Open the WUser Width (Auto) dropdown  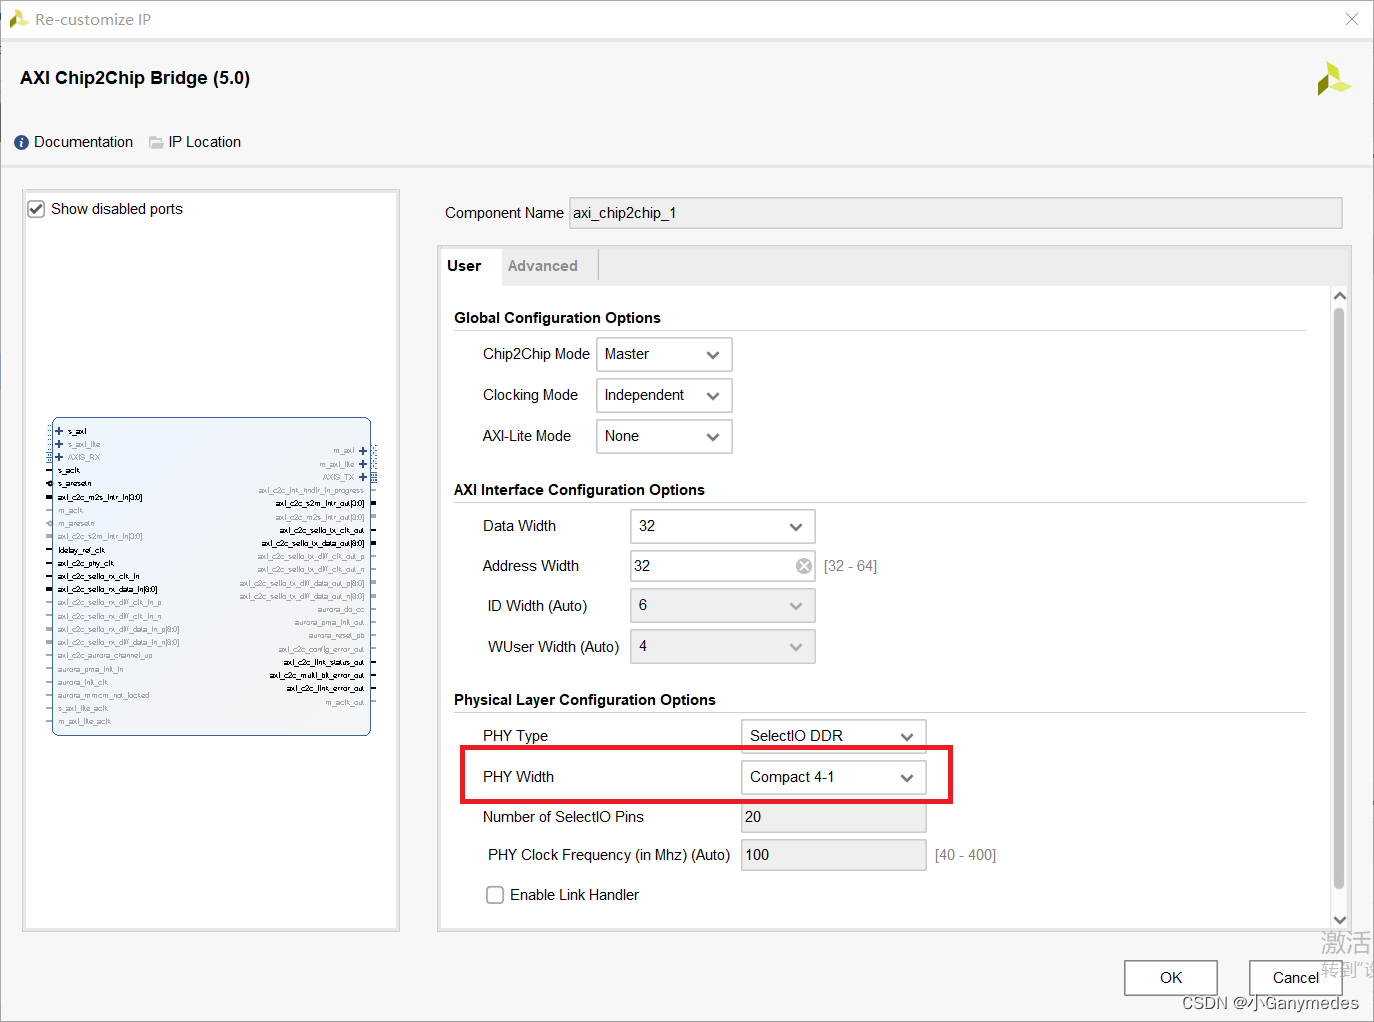pos(723,646)
